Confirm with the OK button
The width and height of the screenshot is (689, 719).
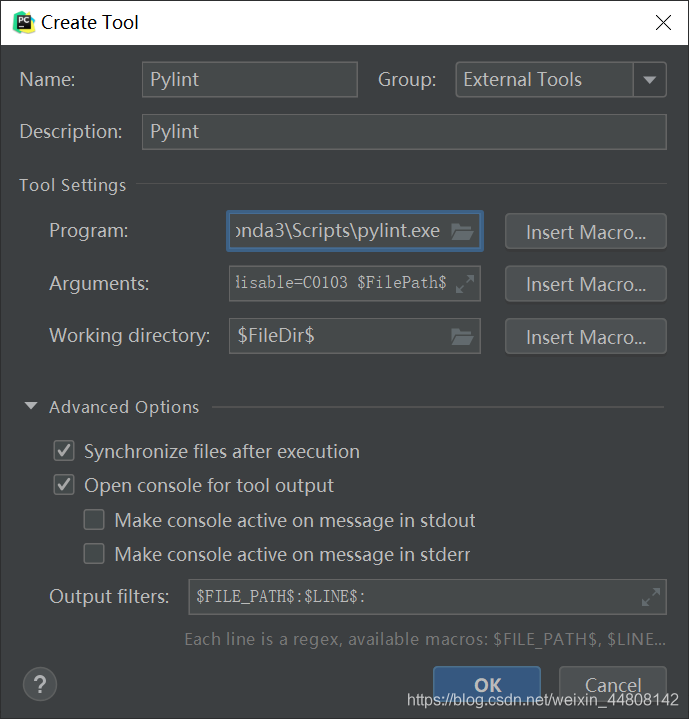click(x=487, y=685)
